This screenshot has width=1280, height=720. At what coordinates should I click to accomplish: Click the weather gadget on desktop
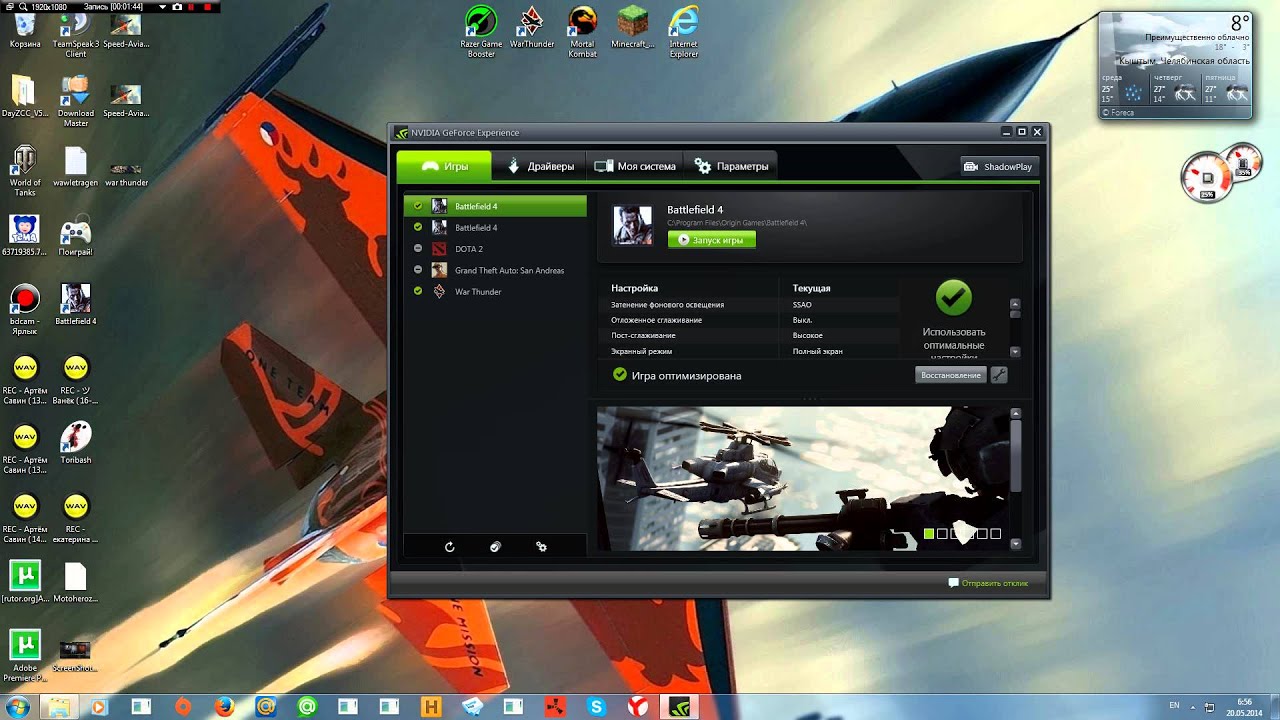pyautogui.click(x=1175, y=65)
